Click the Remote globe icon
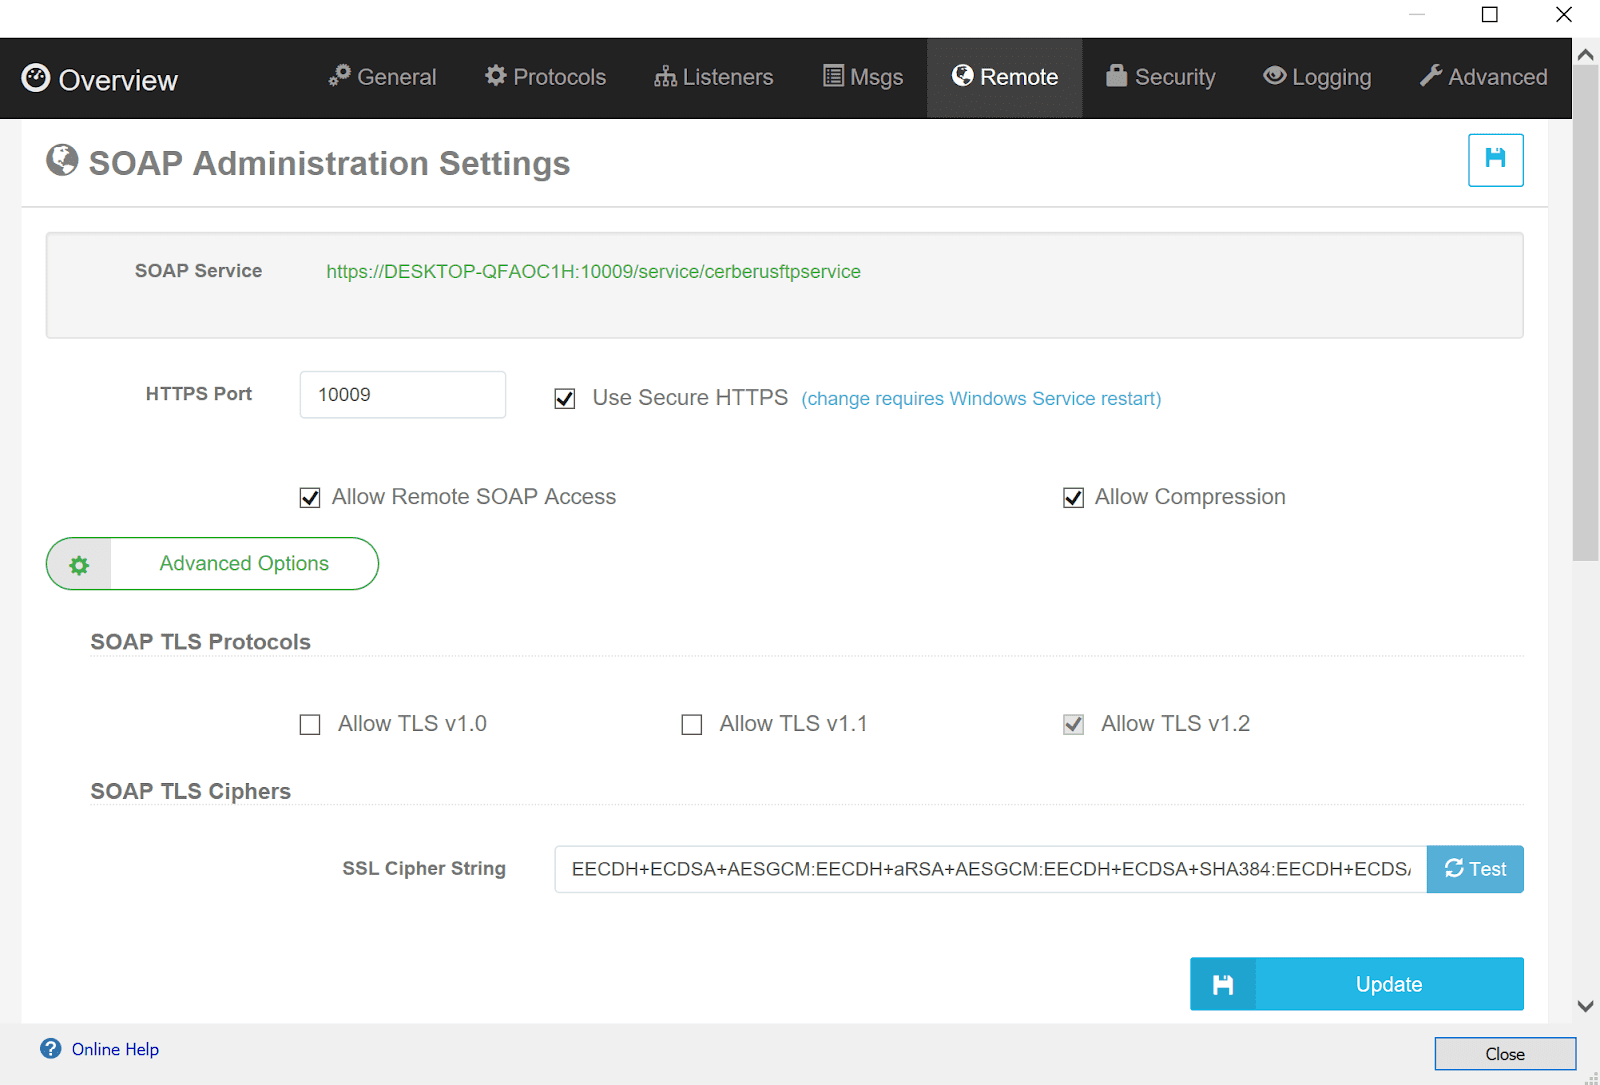The width and height of the screenshot is (1600, 1085). pyautogui.click(x=962, y=76)
